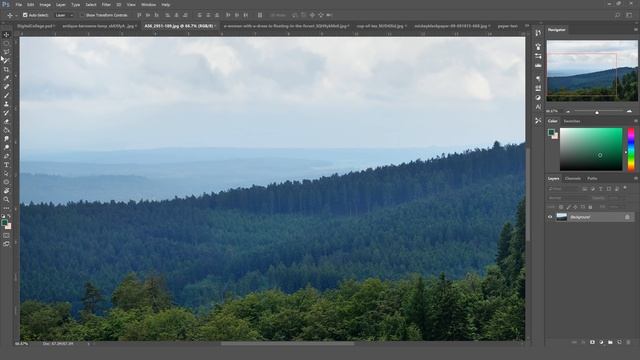
Task: Adjust the Navigator zoom slider
Action: pyautogui.click(x=597, y=111)
